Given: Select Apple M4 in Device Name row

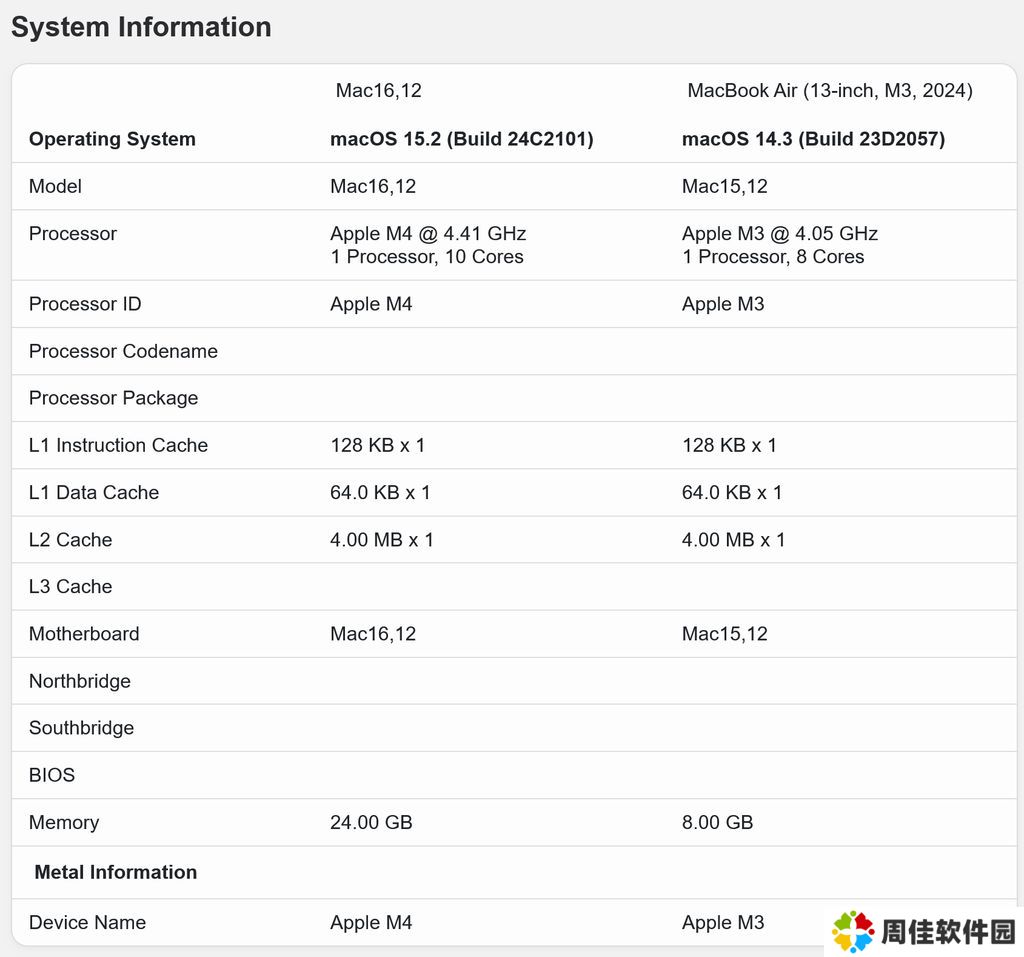Looking at the screenshot, I should click(371, 923).
